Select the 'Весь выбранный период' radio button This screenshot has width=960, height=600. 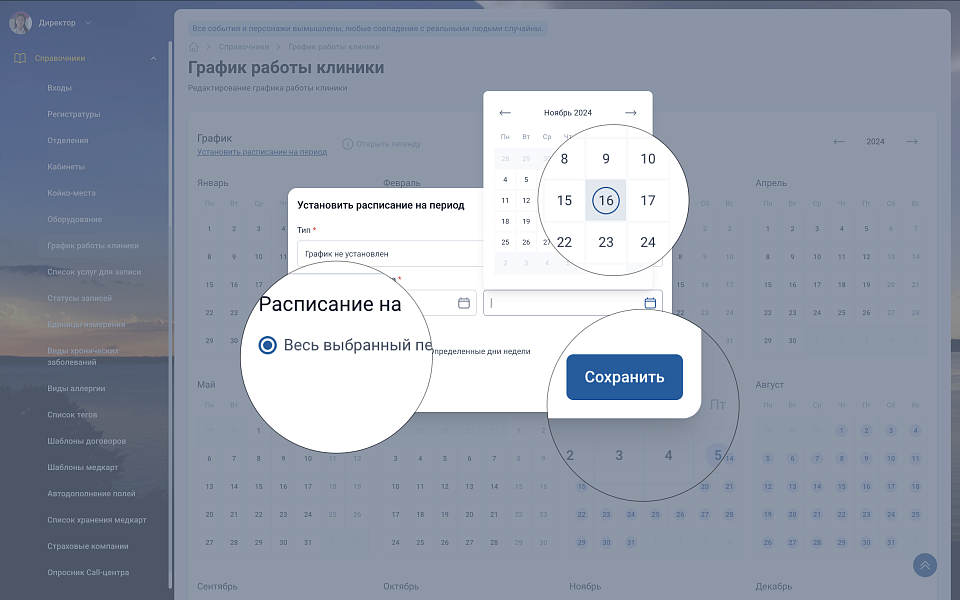pos(267,345)
